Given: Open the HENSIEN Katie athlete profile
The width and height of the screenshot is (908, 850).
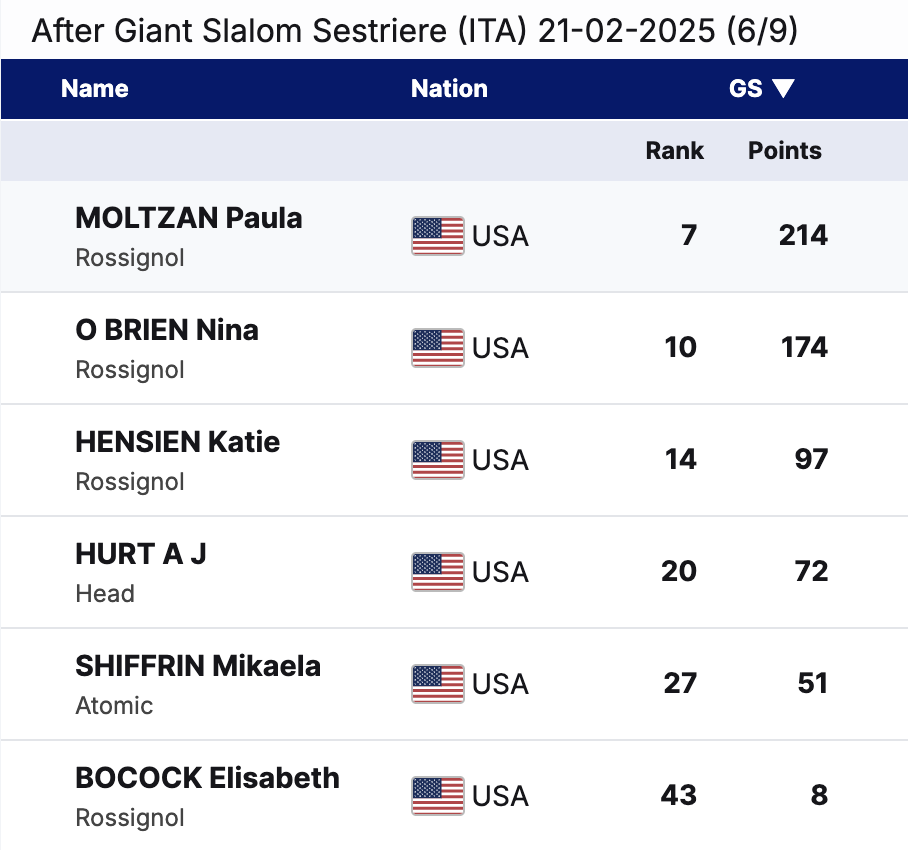Looking at the screenshot, I should click(177, 442).
